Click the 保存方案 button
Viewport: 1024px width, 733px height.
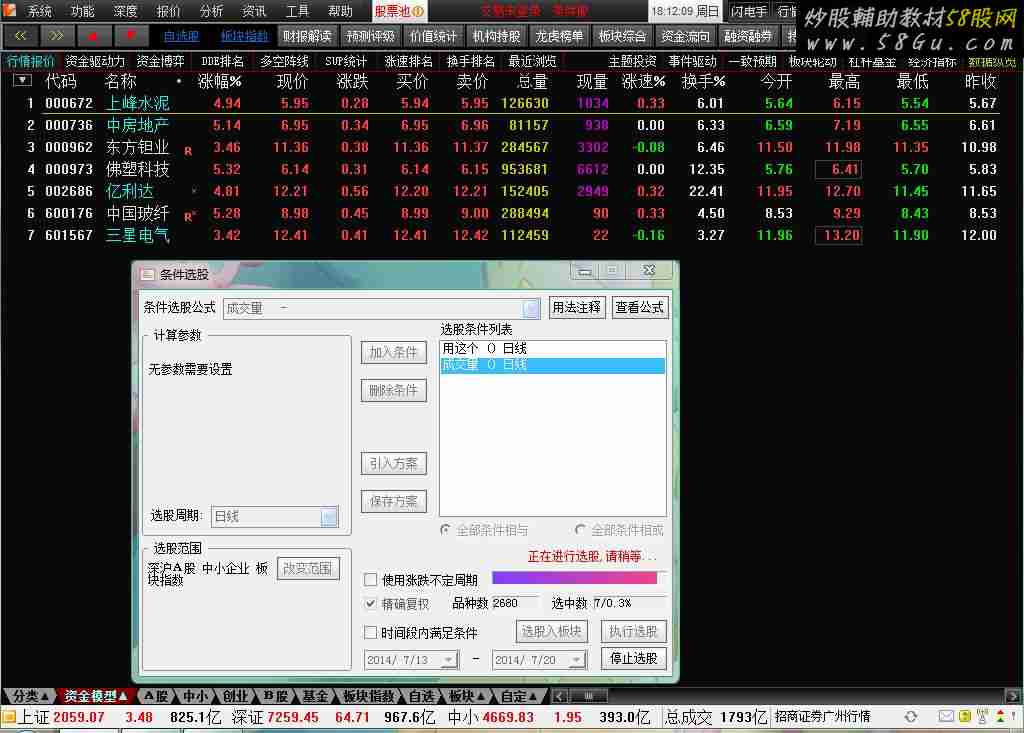[x=394, y=502]
